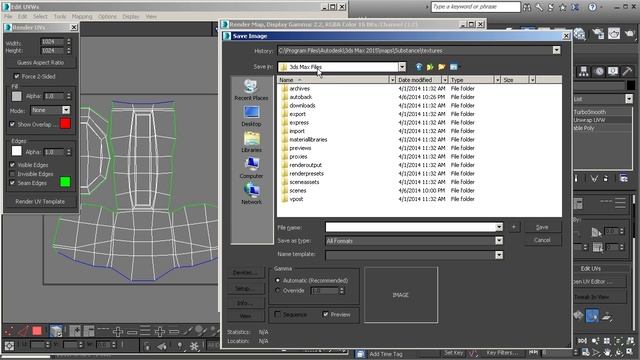Open the Modifier List dropdown arrow

click(x=629, y=99)
